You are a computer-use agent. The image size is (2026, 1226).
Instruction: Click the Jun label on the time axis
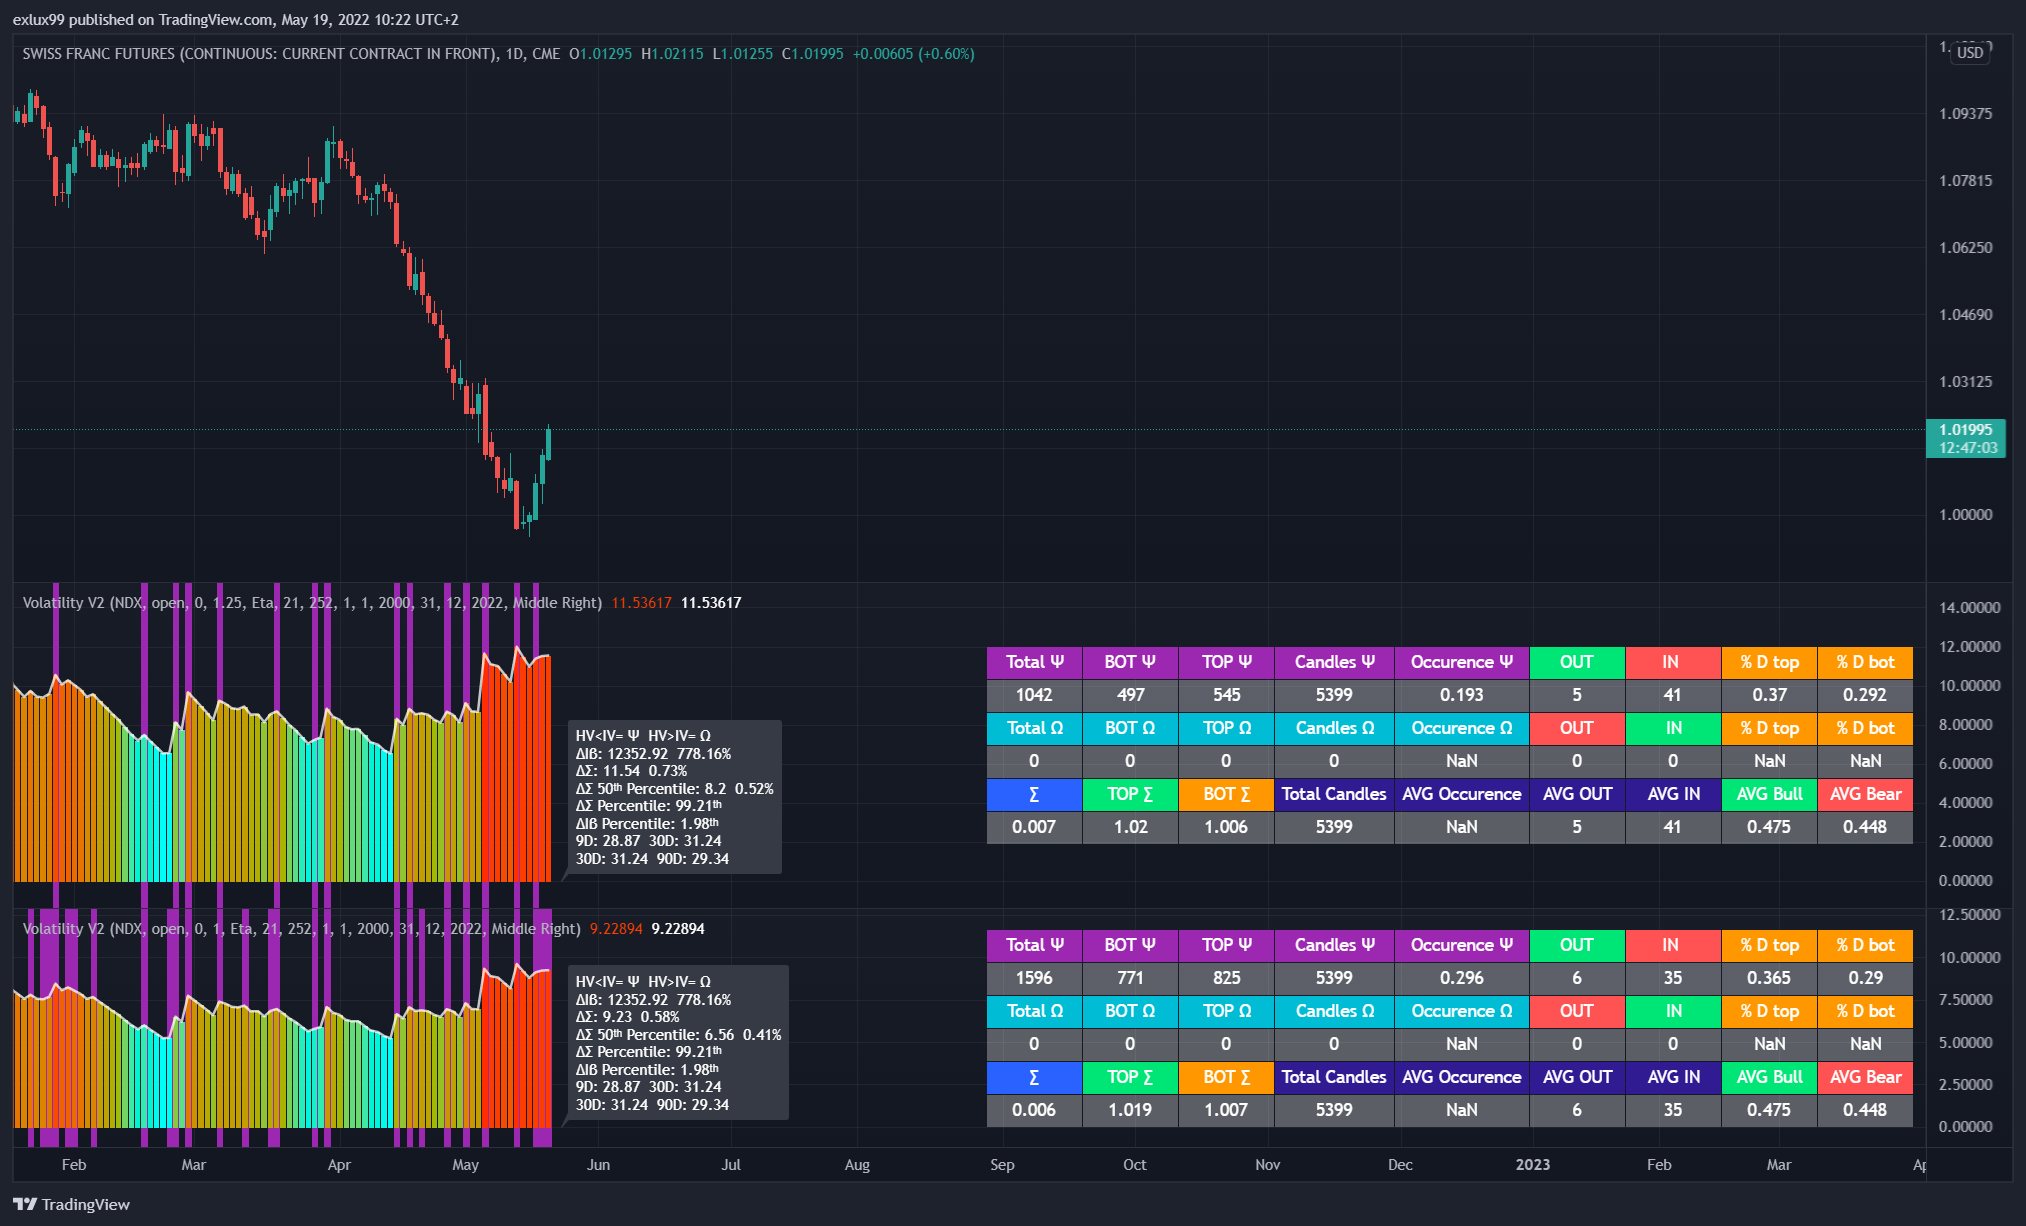pos(598,1165)
